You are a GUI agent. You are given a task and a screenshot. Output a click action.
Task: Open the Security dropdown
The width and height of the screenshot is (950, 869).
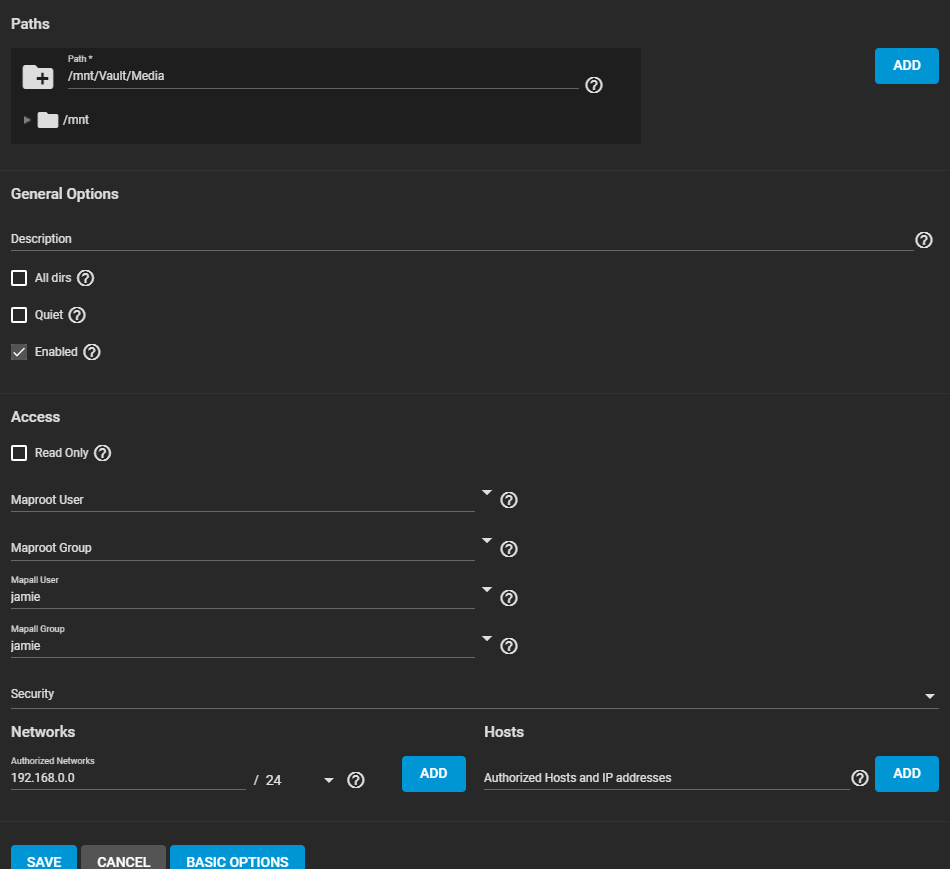[930, 696]
